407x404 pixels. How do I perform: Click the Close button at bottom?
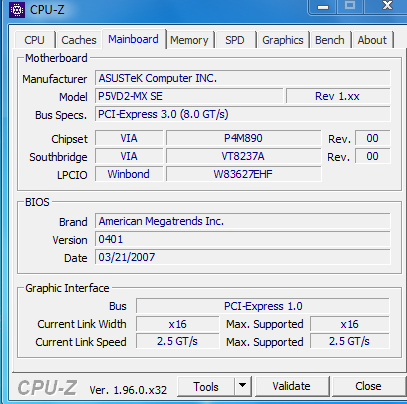point(368,386)
